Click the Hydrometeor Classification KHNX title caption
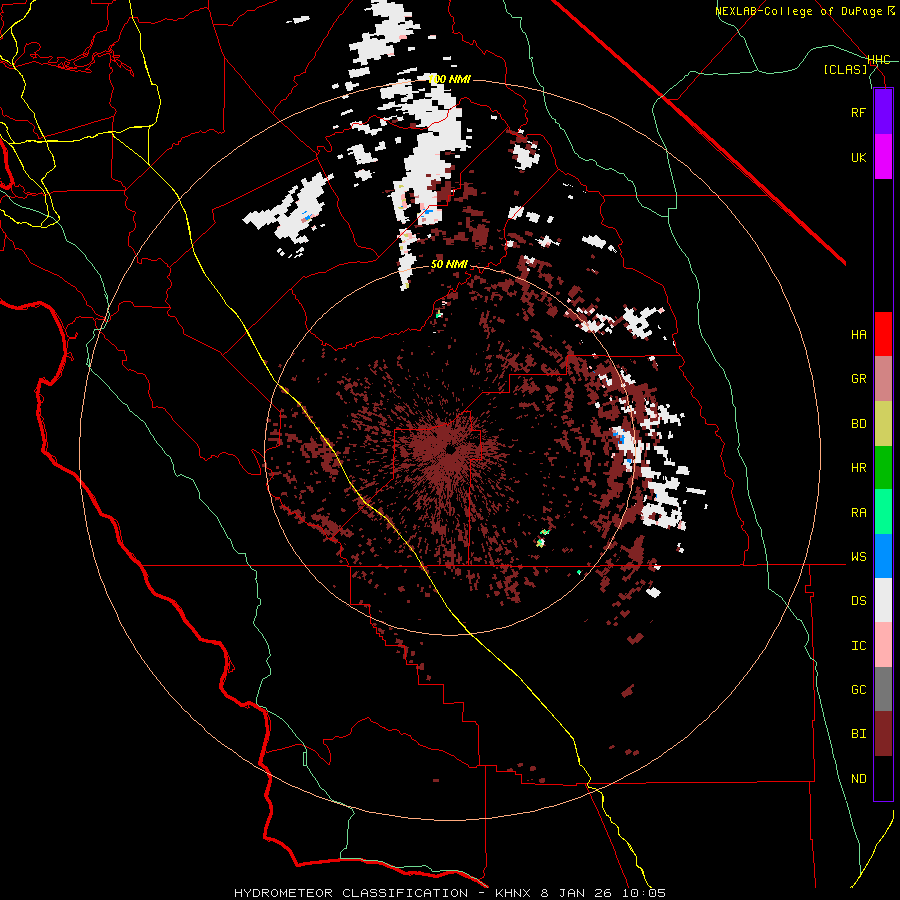 450,893
